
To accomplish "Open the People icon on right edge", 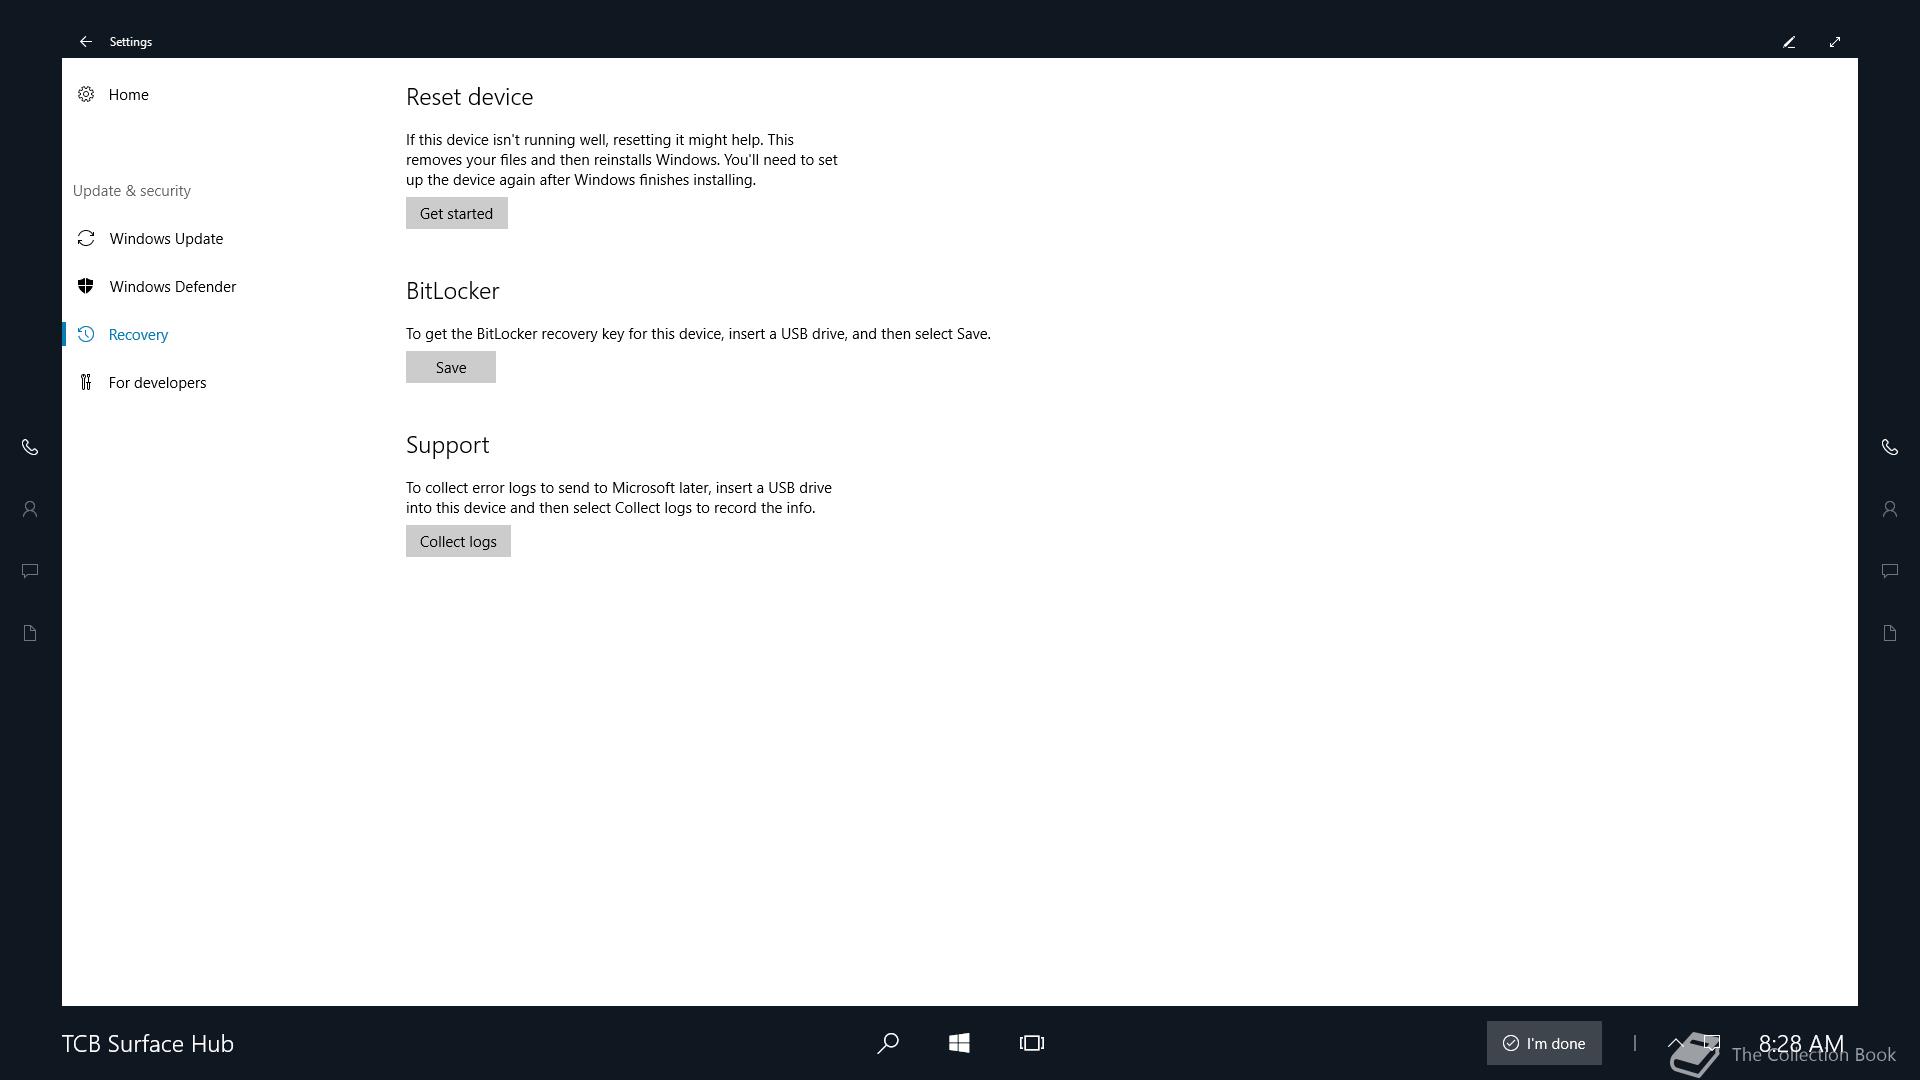I will pos(1889,509).
